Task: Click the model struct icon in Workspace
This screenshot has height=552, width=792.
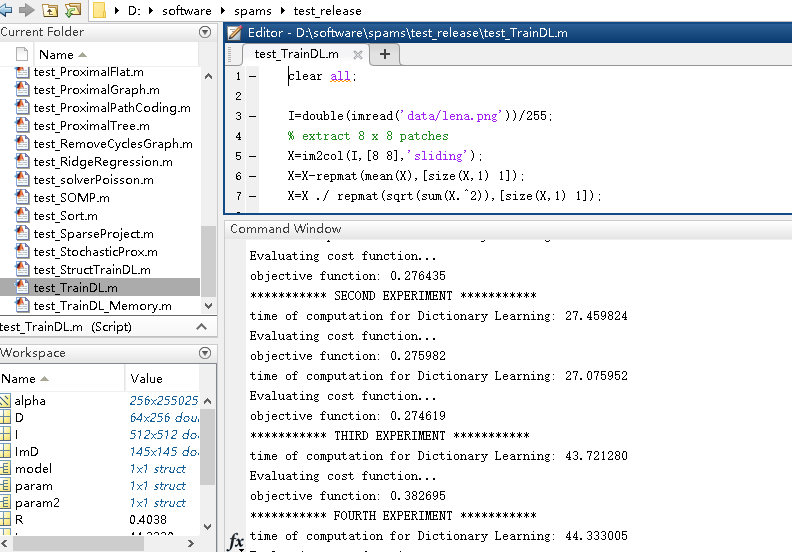Action: click(x=5, y=468)
